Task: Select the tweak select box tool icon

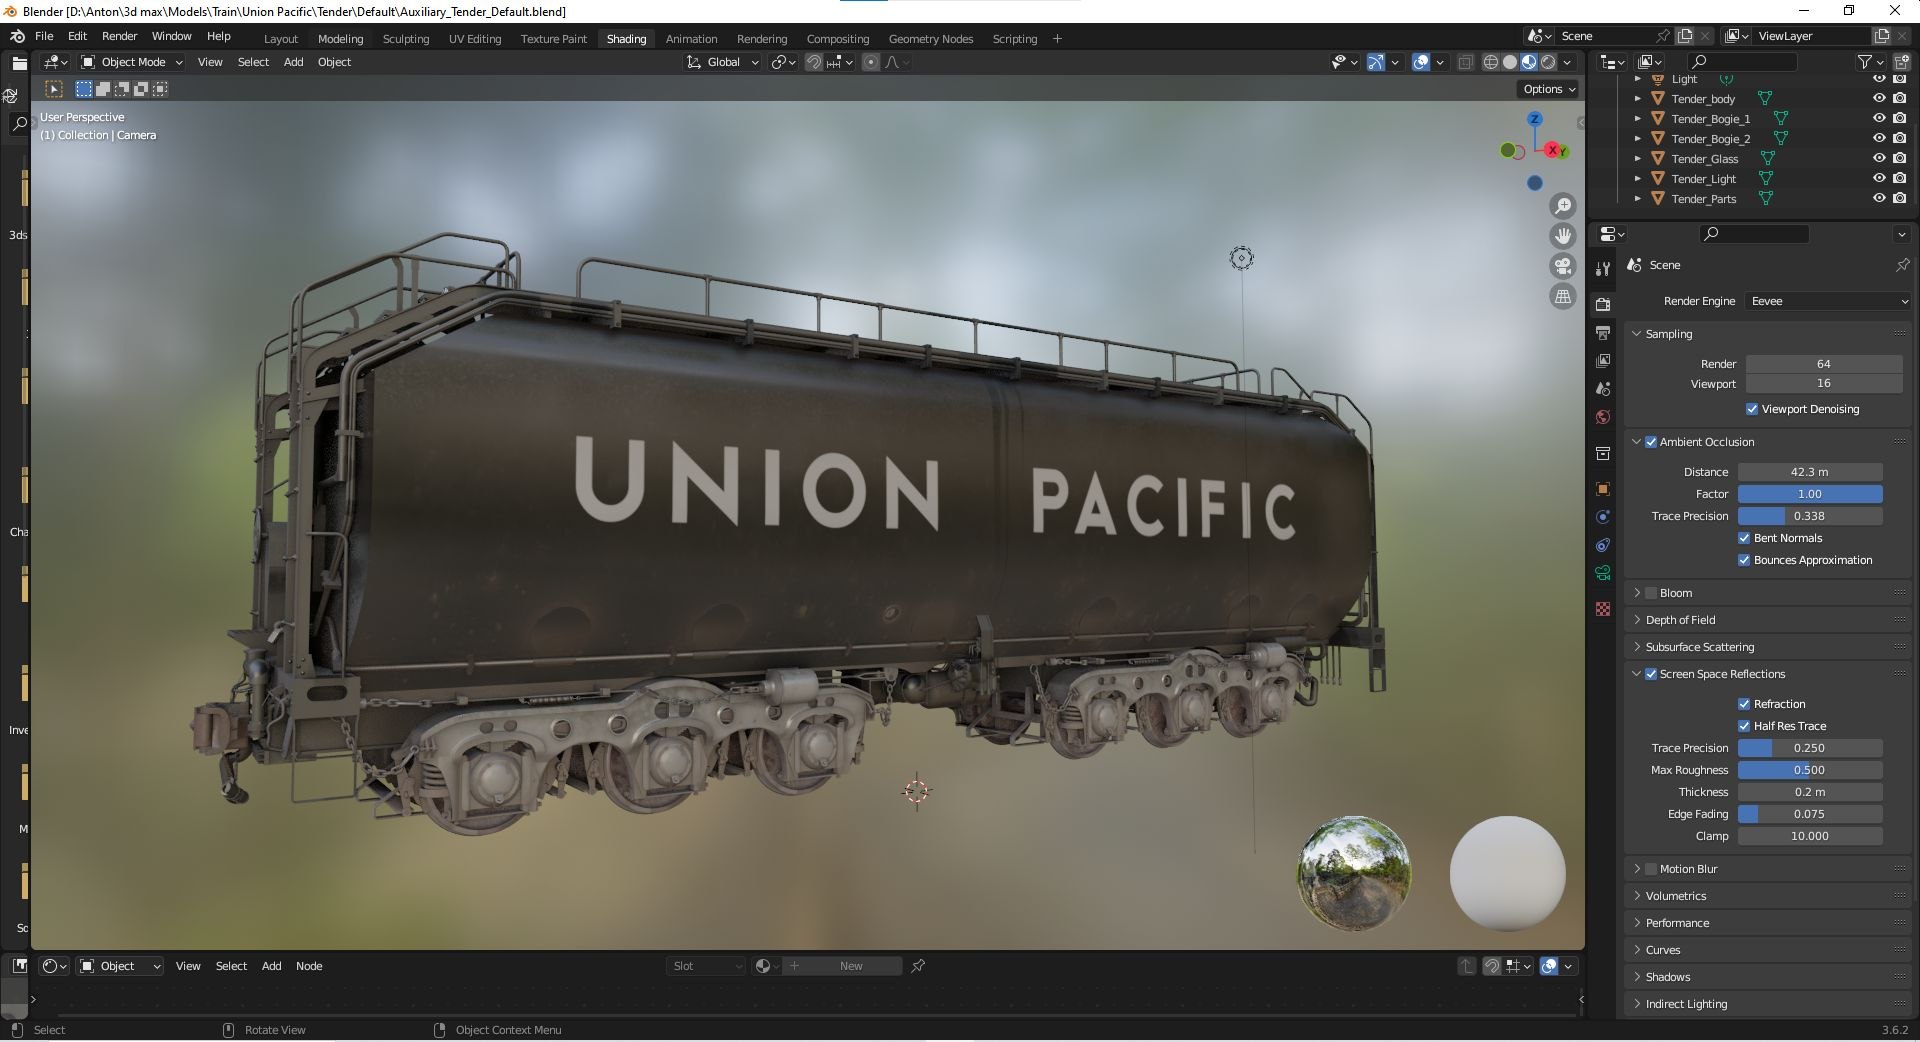Action: pyautogui.click(x=54, y=89)
